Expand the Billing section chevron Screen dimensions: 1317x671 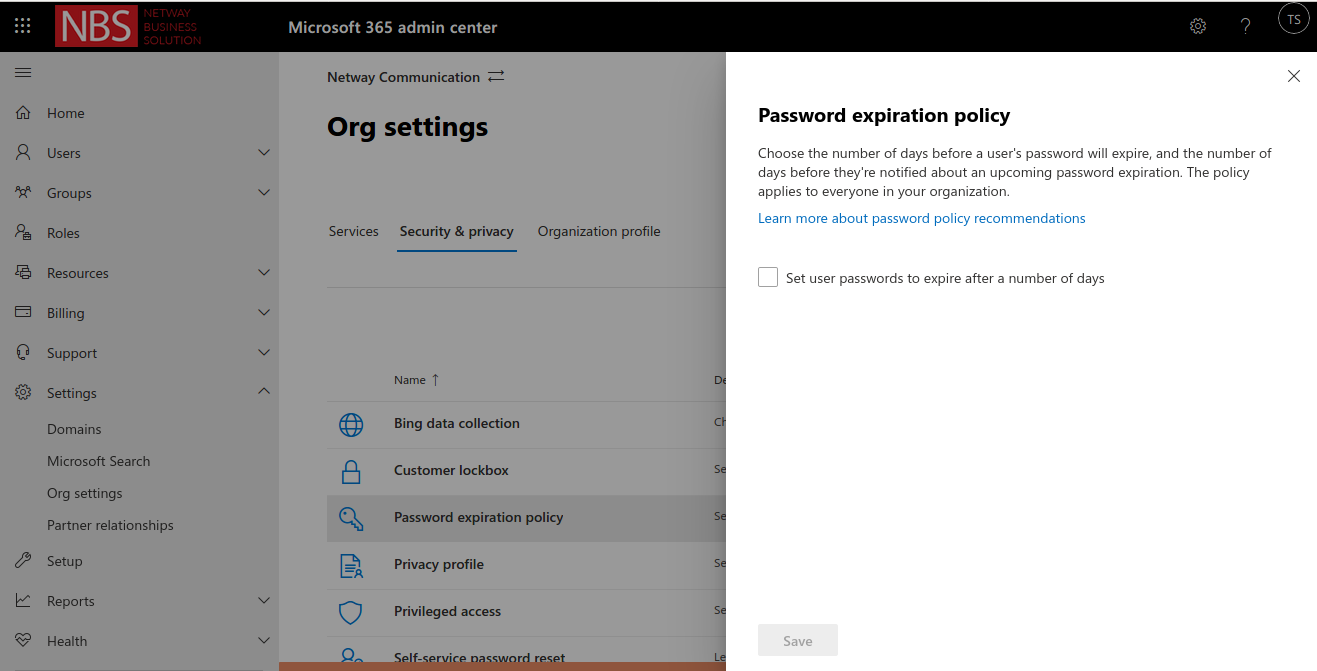pos(264,313)
